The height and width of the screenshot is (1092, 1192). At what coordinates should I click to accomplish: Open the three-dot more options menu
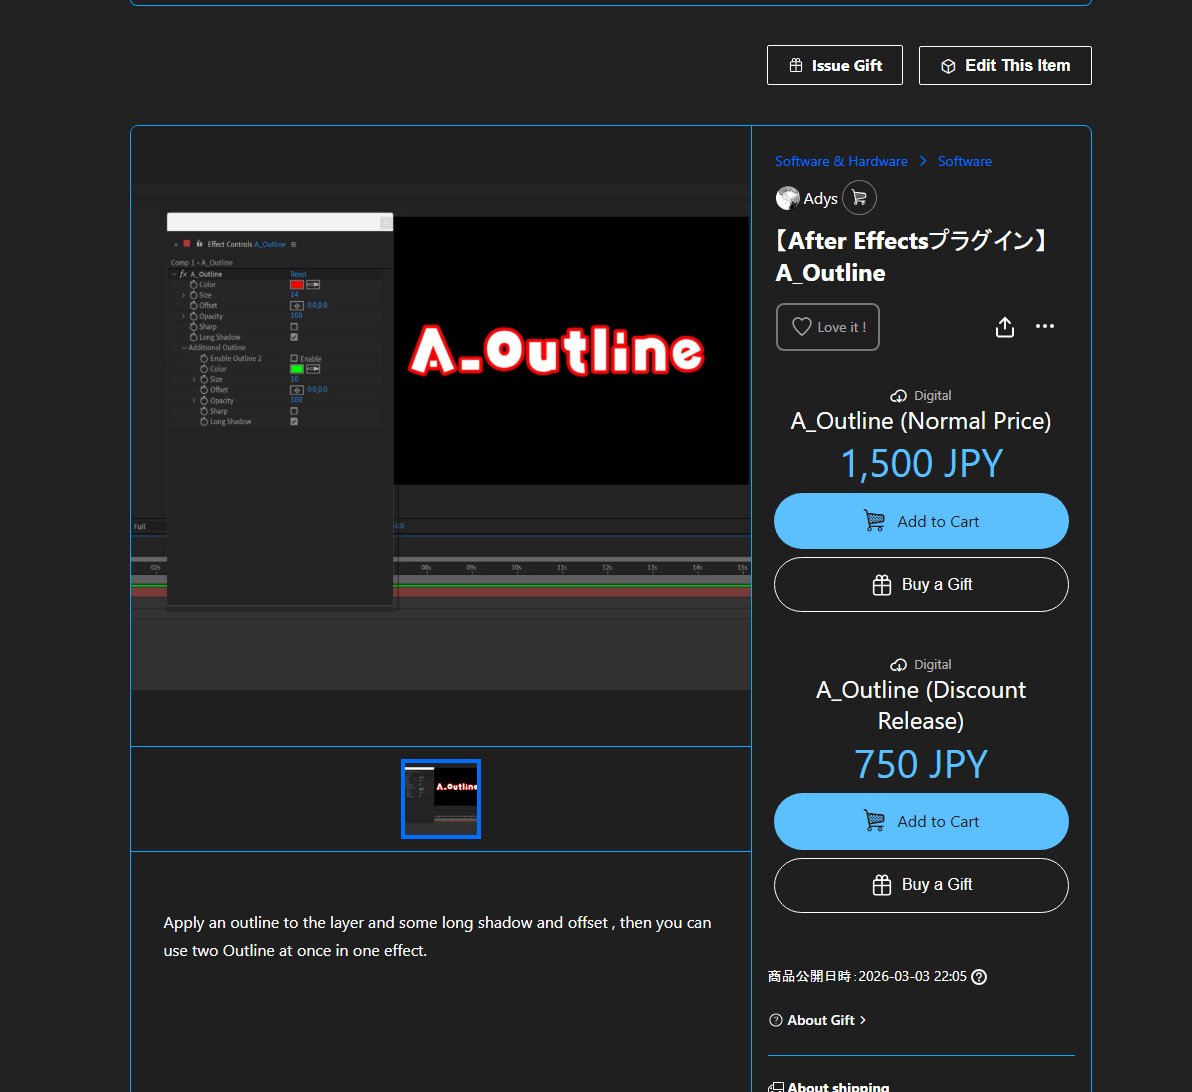pyautogui.click(x=1045, y=326)
